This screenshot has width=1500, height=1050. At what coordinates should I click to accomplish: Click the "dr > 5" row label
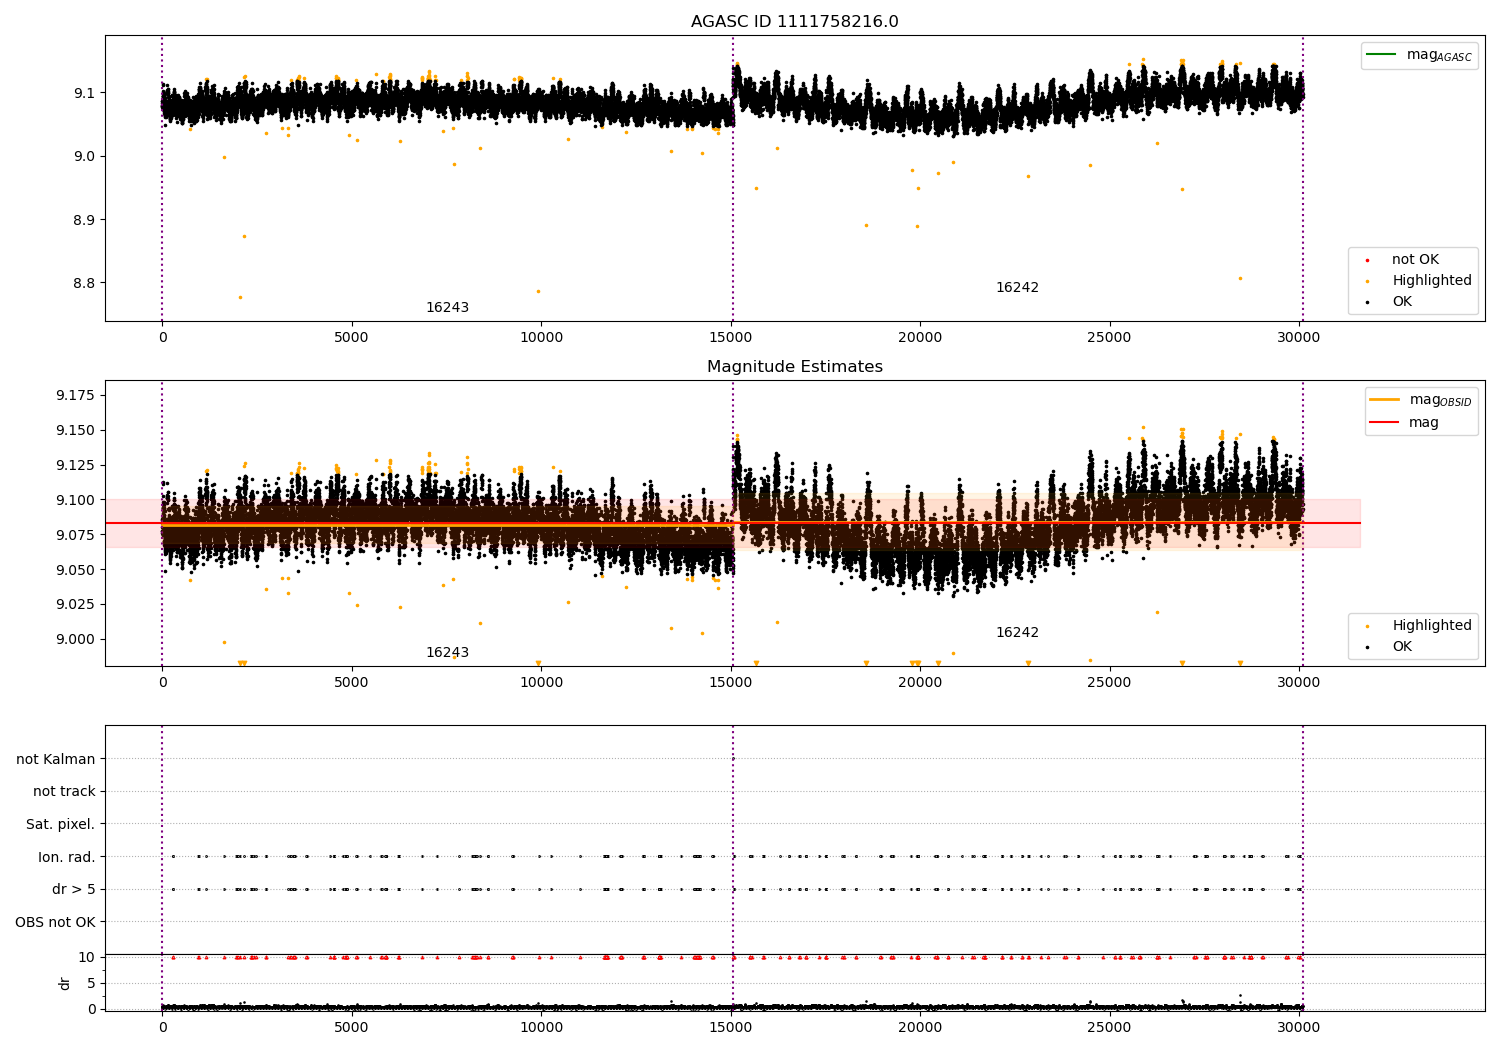pos(74,889)
